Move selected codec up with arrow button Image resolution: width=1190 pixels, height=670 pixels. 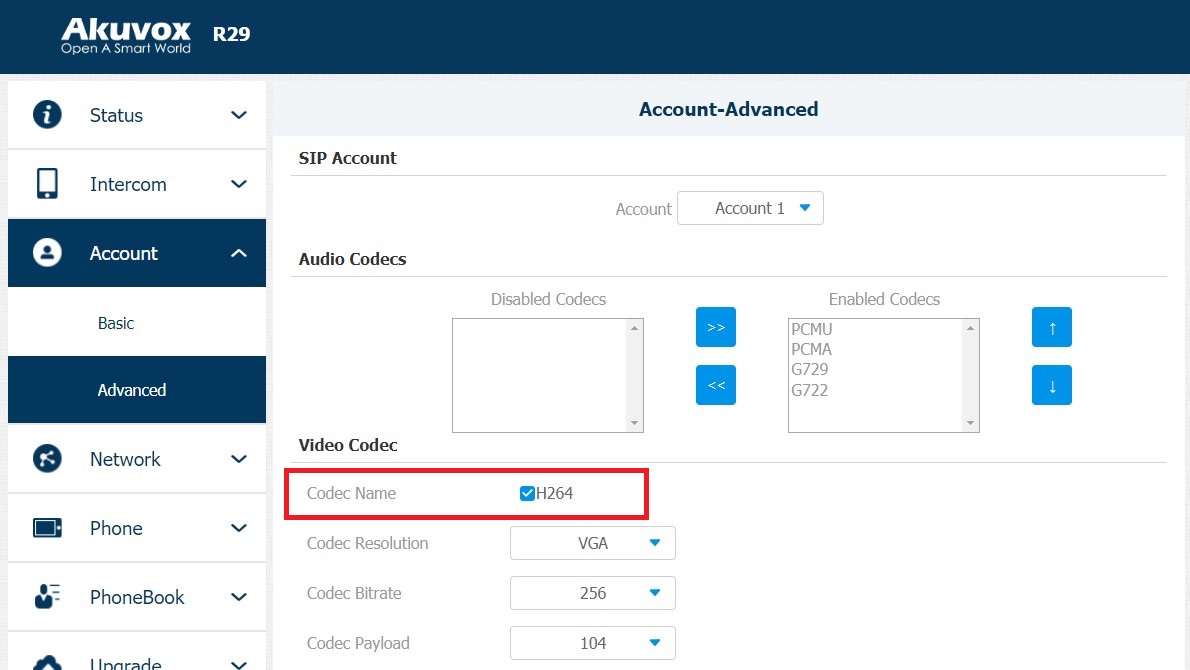click(x=1051, y=327)
